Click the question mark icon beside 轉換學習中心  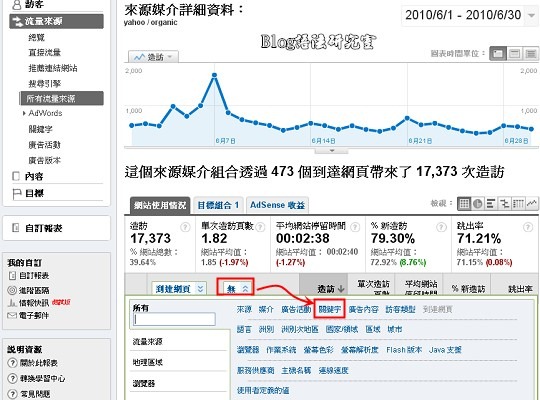coord(12,378)
